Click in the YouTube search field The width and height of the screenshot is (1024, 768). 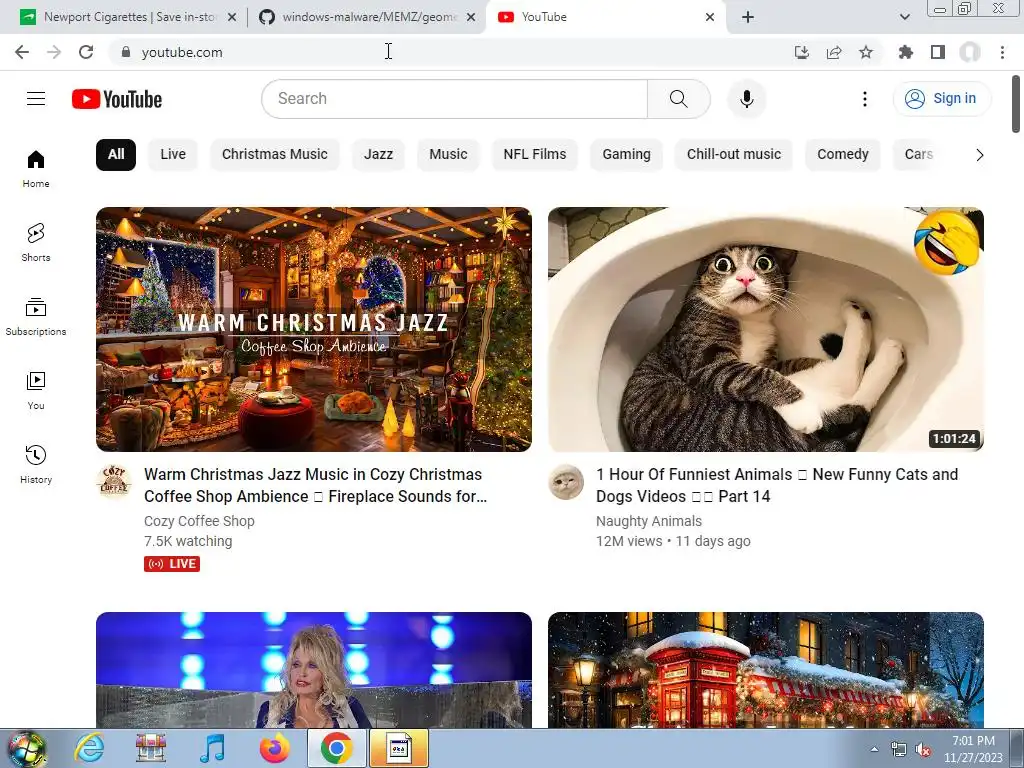(455, 99)
